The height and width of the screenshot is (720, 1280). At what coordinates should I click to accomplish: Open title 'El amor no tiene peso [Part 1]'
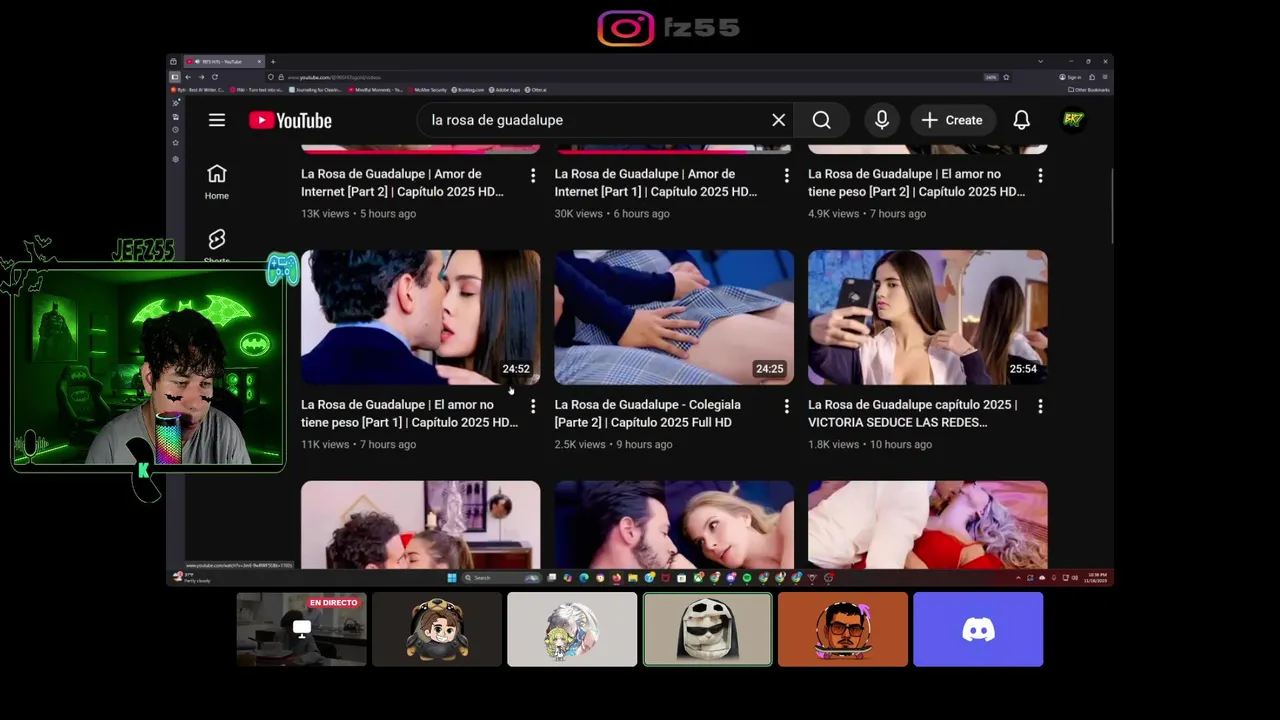(409, 414)
